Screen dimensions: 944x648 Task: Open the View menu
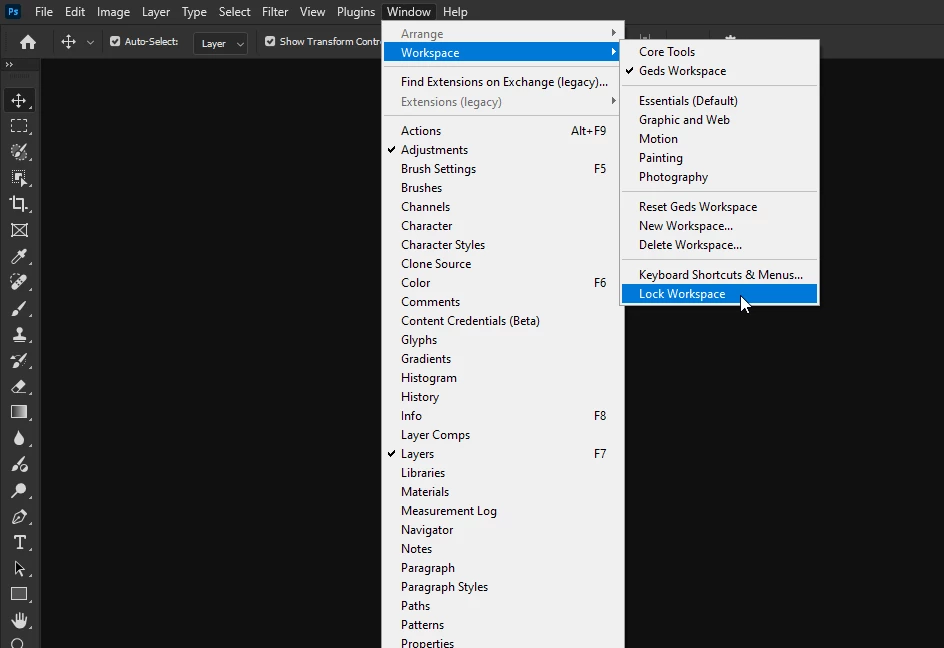[312, 12]
